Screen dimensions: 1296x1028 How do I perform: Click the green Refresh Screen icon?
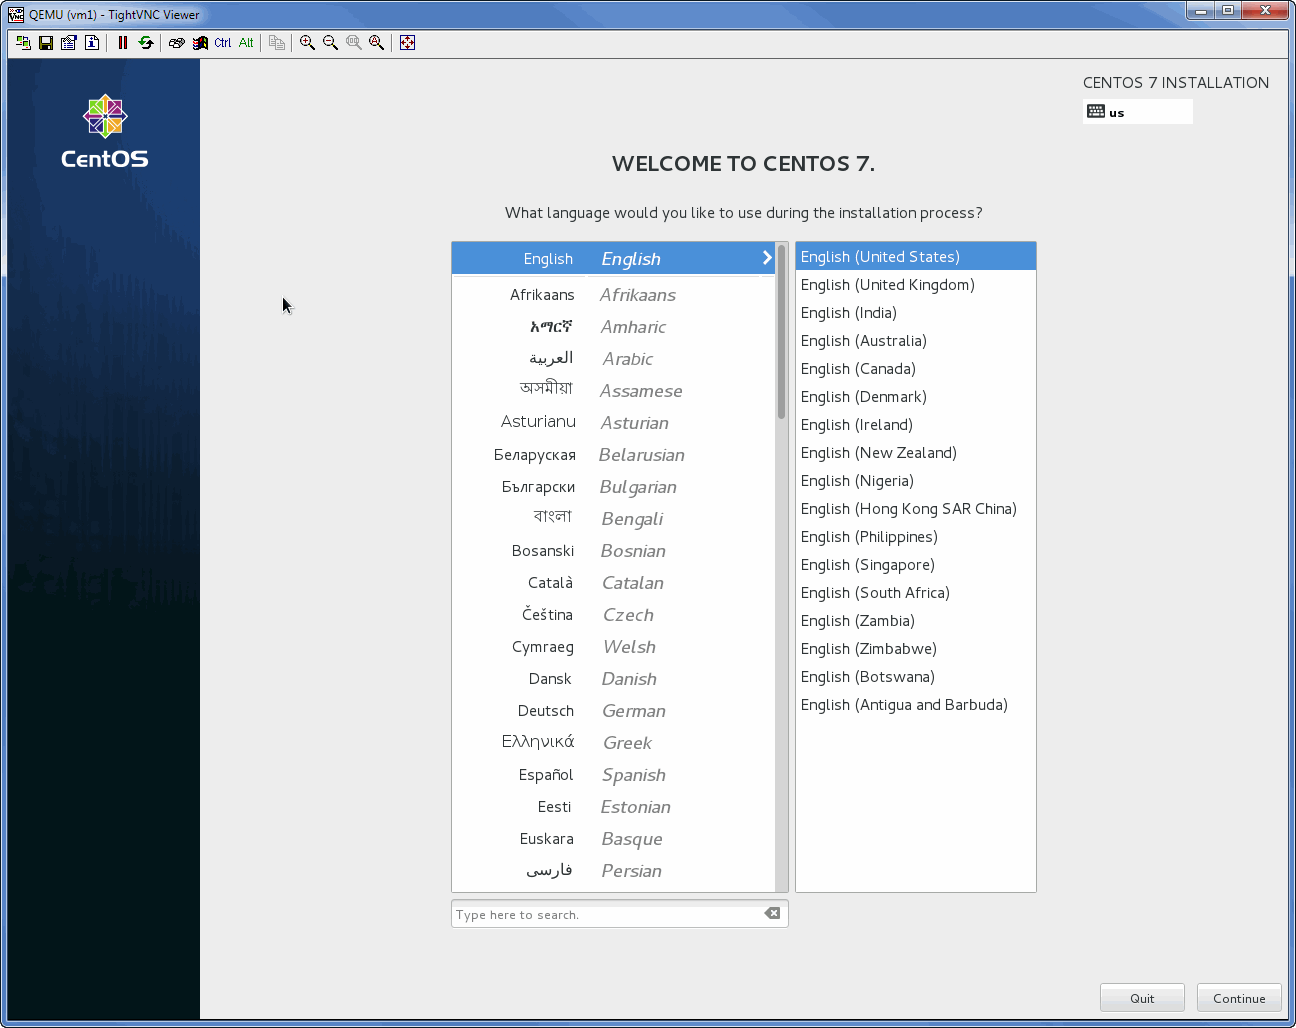pos(146,43)
